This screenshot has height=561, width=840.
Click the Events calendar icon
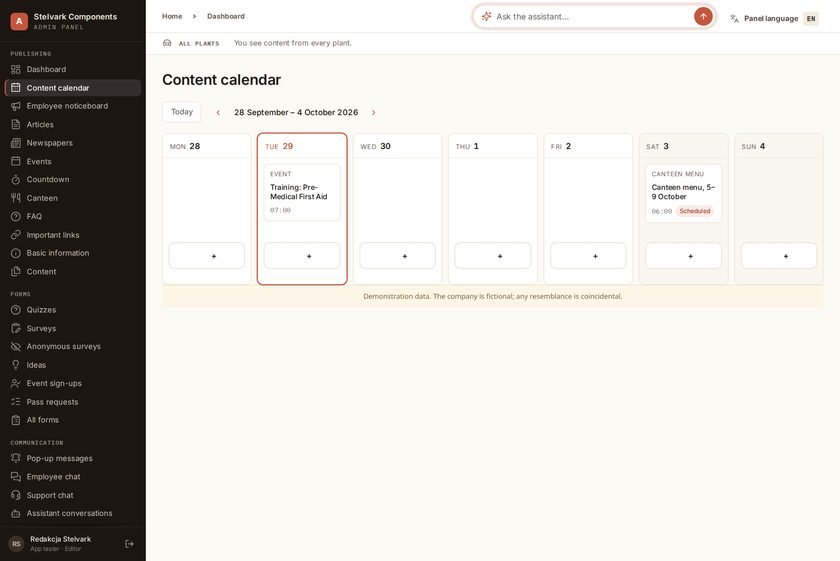click(16, 161)
